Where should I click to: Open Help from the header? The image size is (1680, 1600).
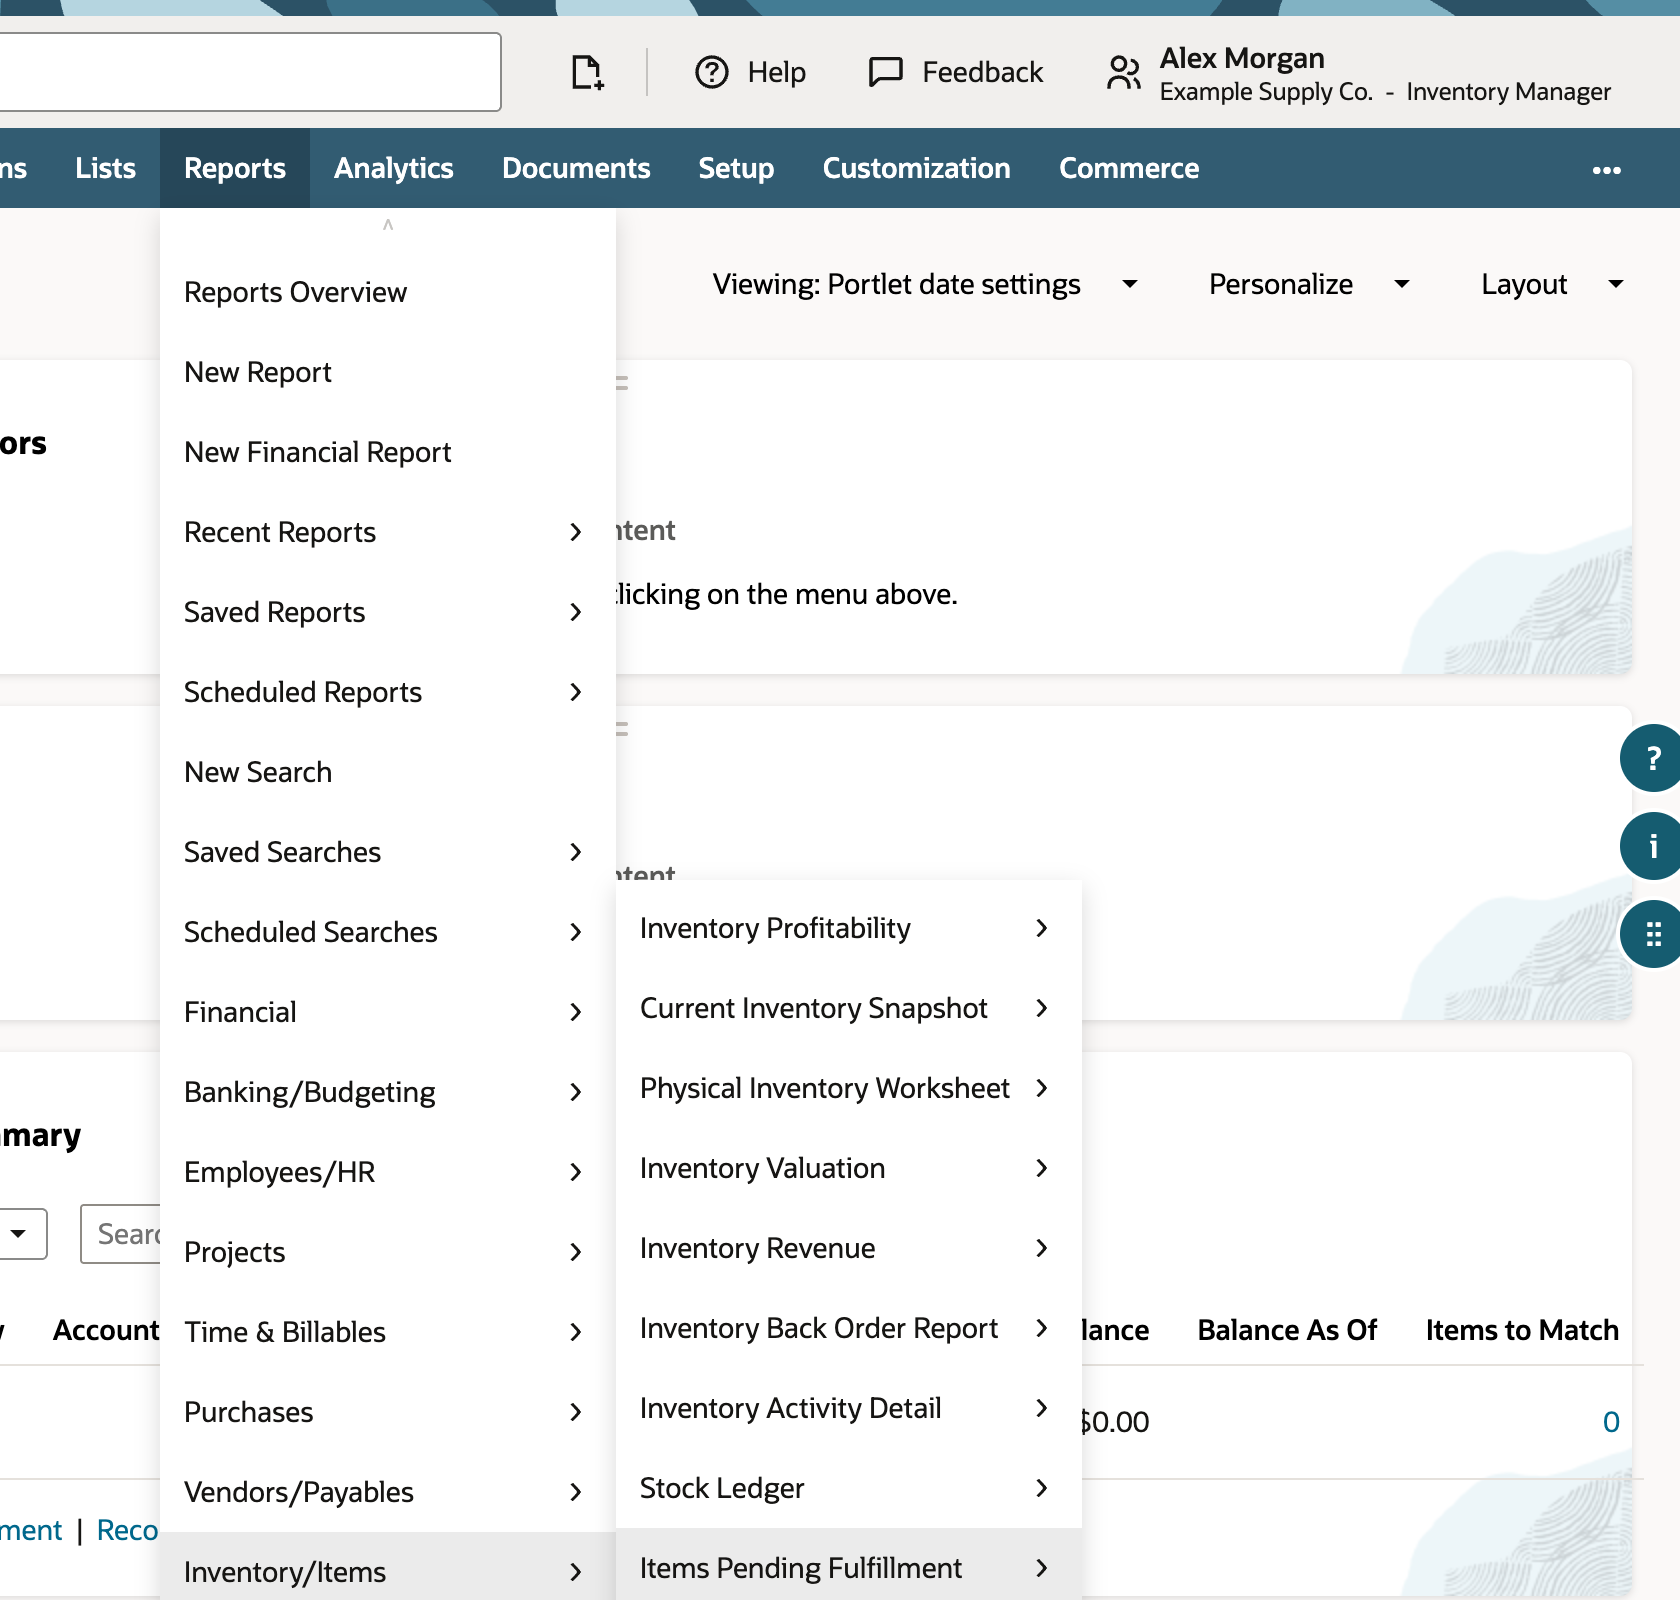tap(750, 72)
